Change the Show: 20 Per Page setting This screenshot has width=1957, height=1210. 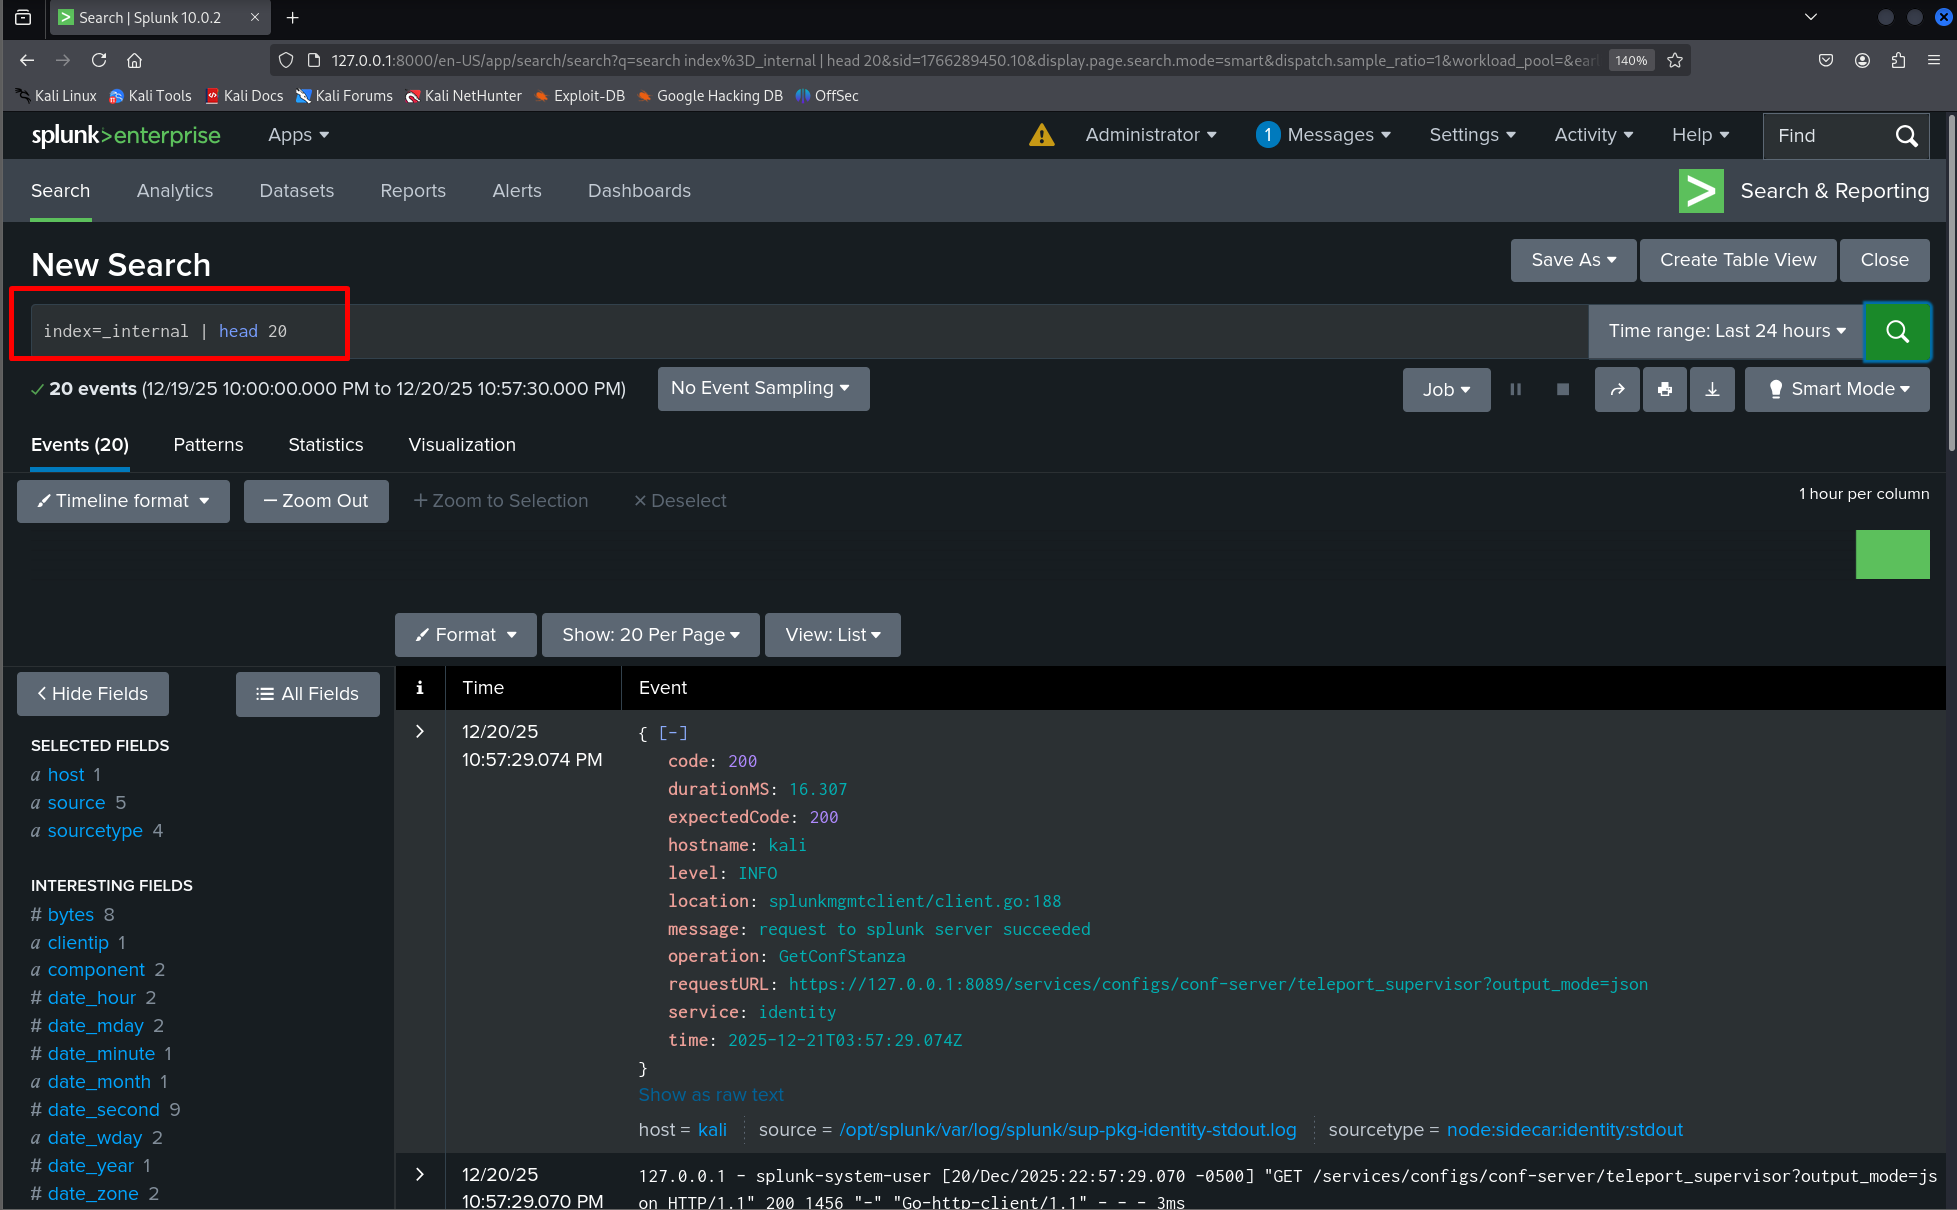click(x=650, y=634)
